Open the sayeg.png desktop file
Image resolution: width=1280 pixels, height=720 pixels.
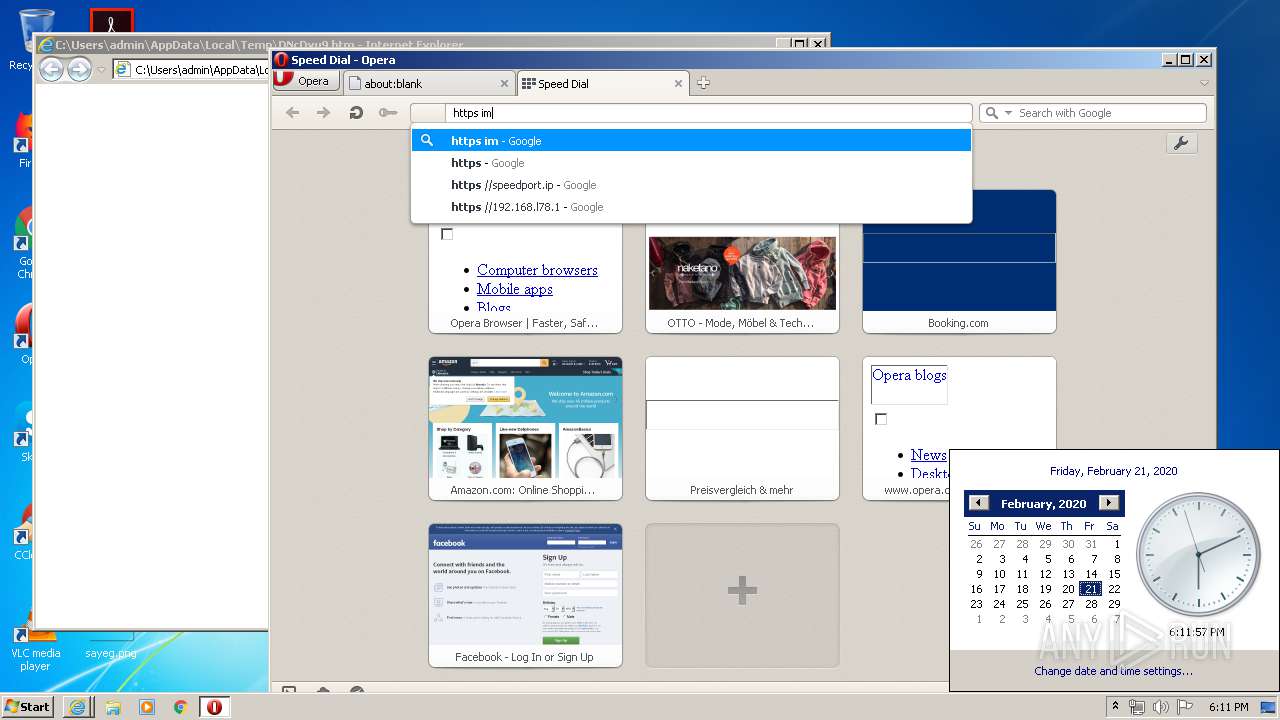pos(110,653)
